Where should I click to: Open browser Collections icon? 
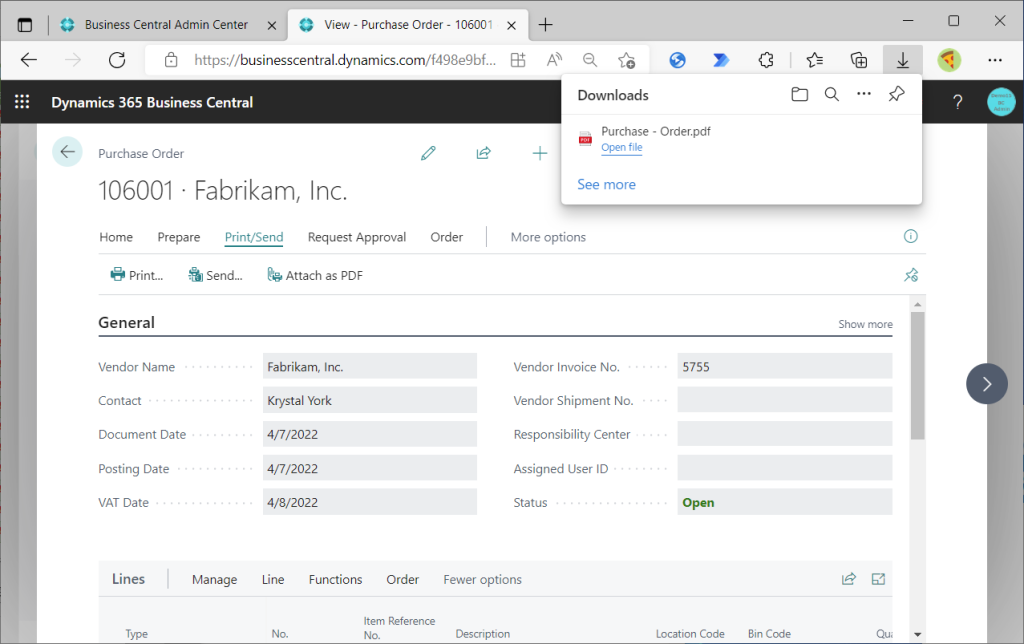(x=859, y=60)
